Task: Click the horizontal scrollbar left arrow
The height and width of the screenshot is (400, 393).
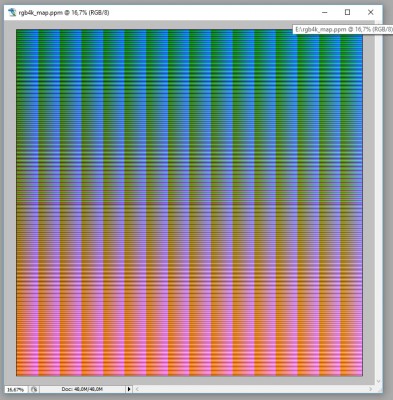Action: (137, 389)
